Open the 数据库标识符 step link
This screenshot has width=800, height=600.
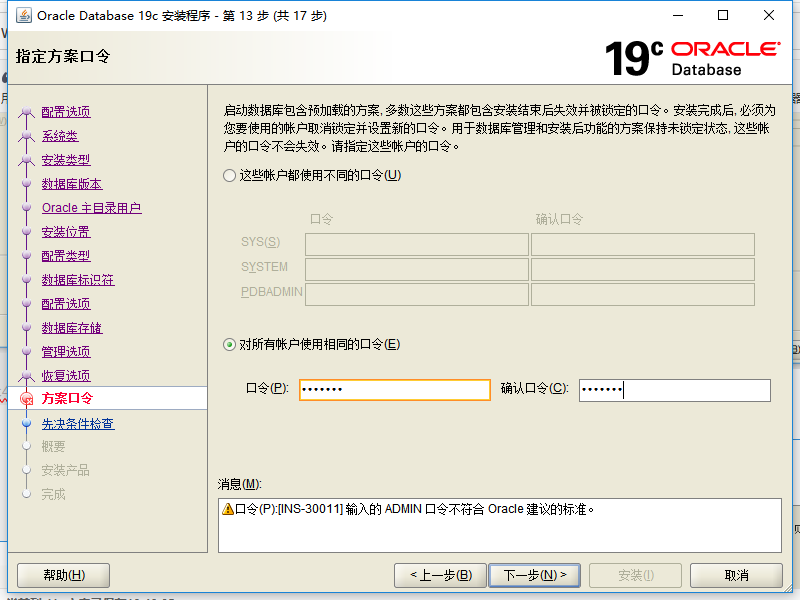78,280
